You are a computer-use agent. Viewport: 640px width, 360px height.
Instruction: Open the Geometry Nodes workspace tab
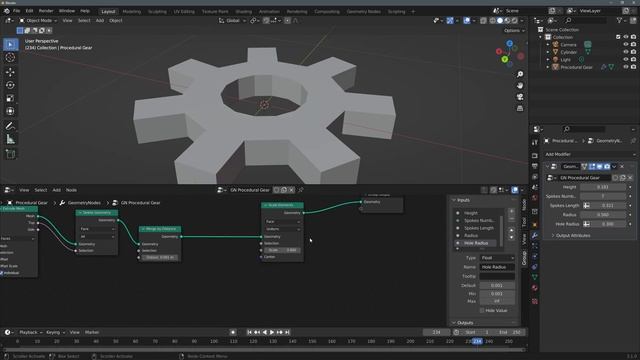pos(363,11)
